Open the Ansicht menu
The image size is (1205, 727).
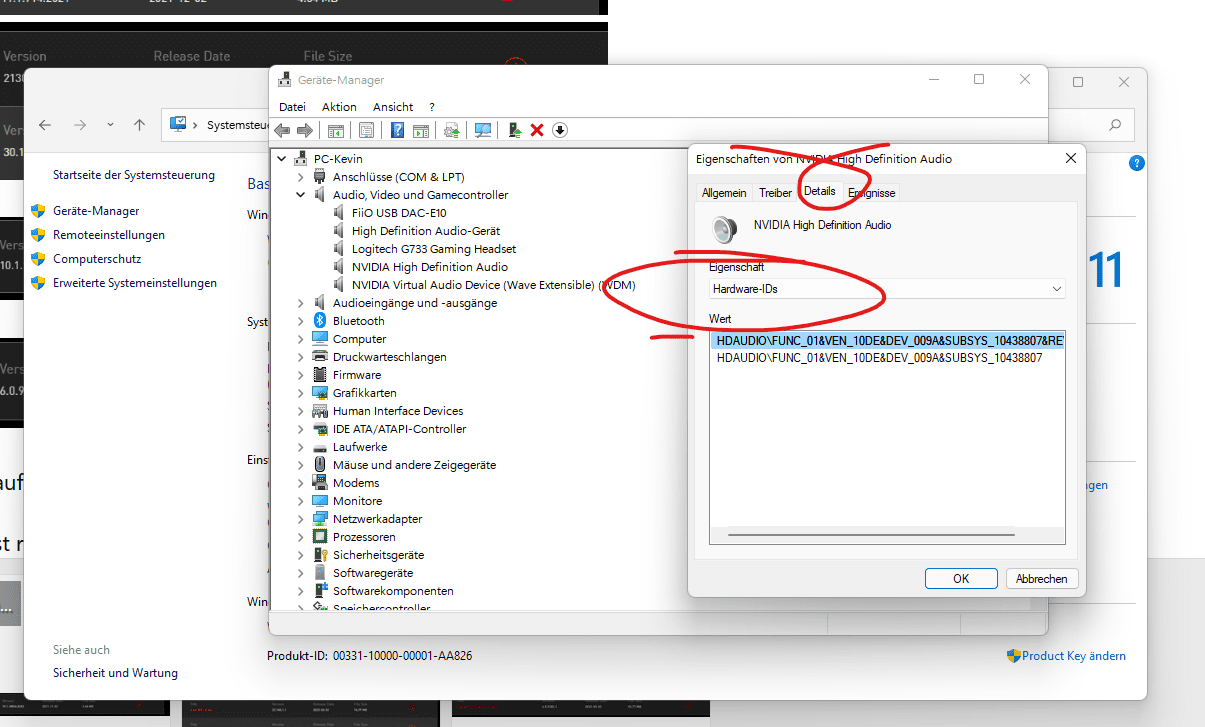coord(393,107)
